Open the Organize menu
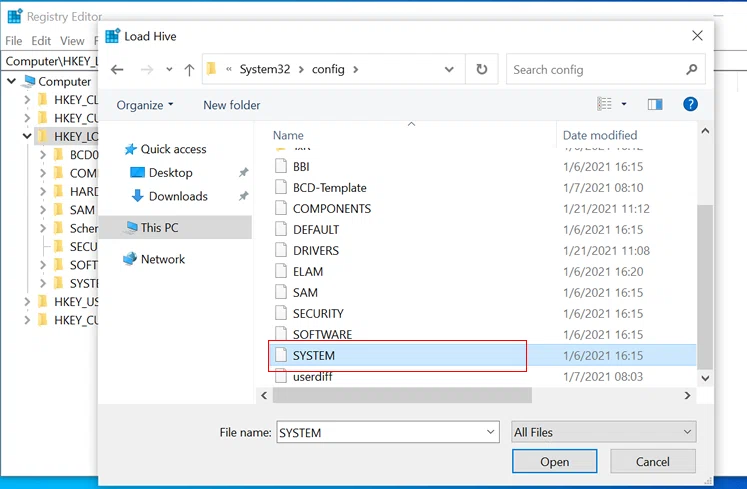Screen dimensions: 747x489 click(x=145, y=105)
